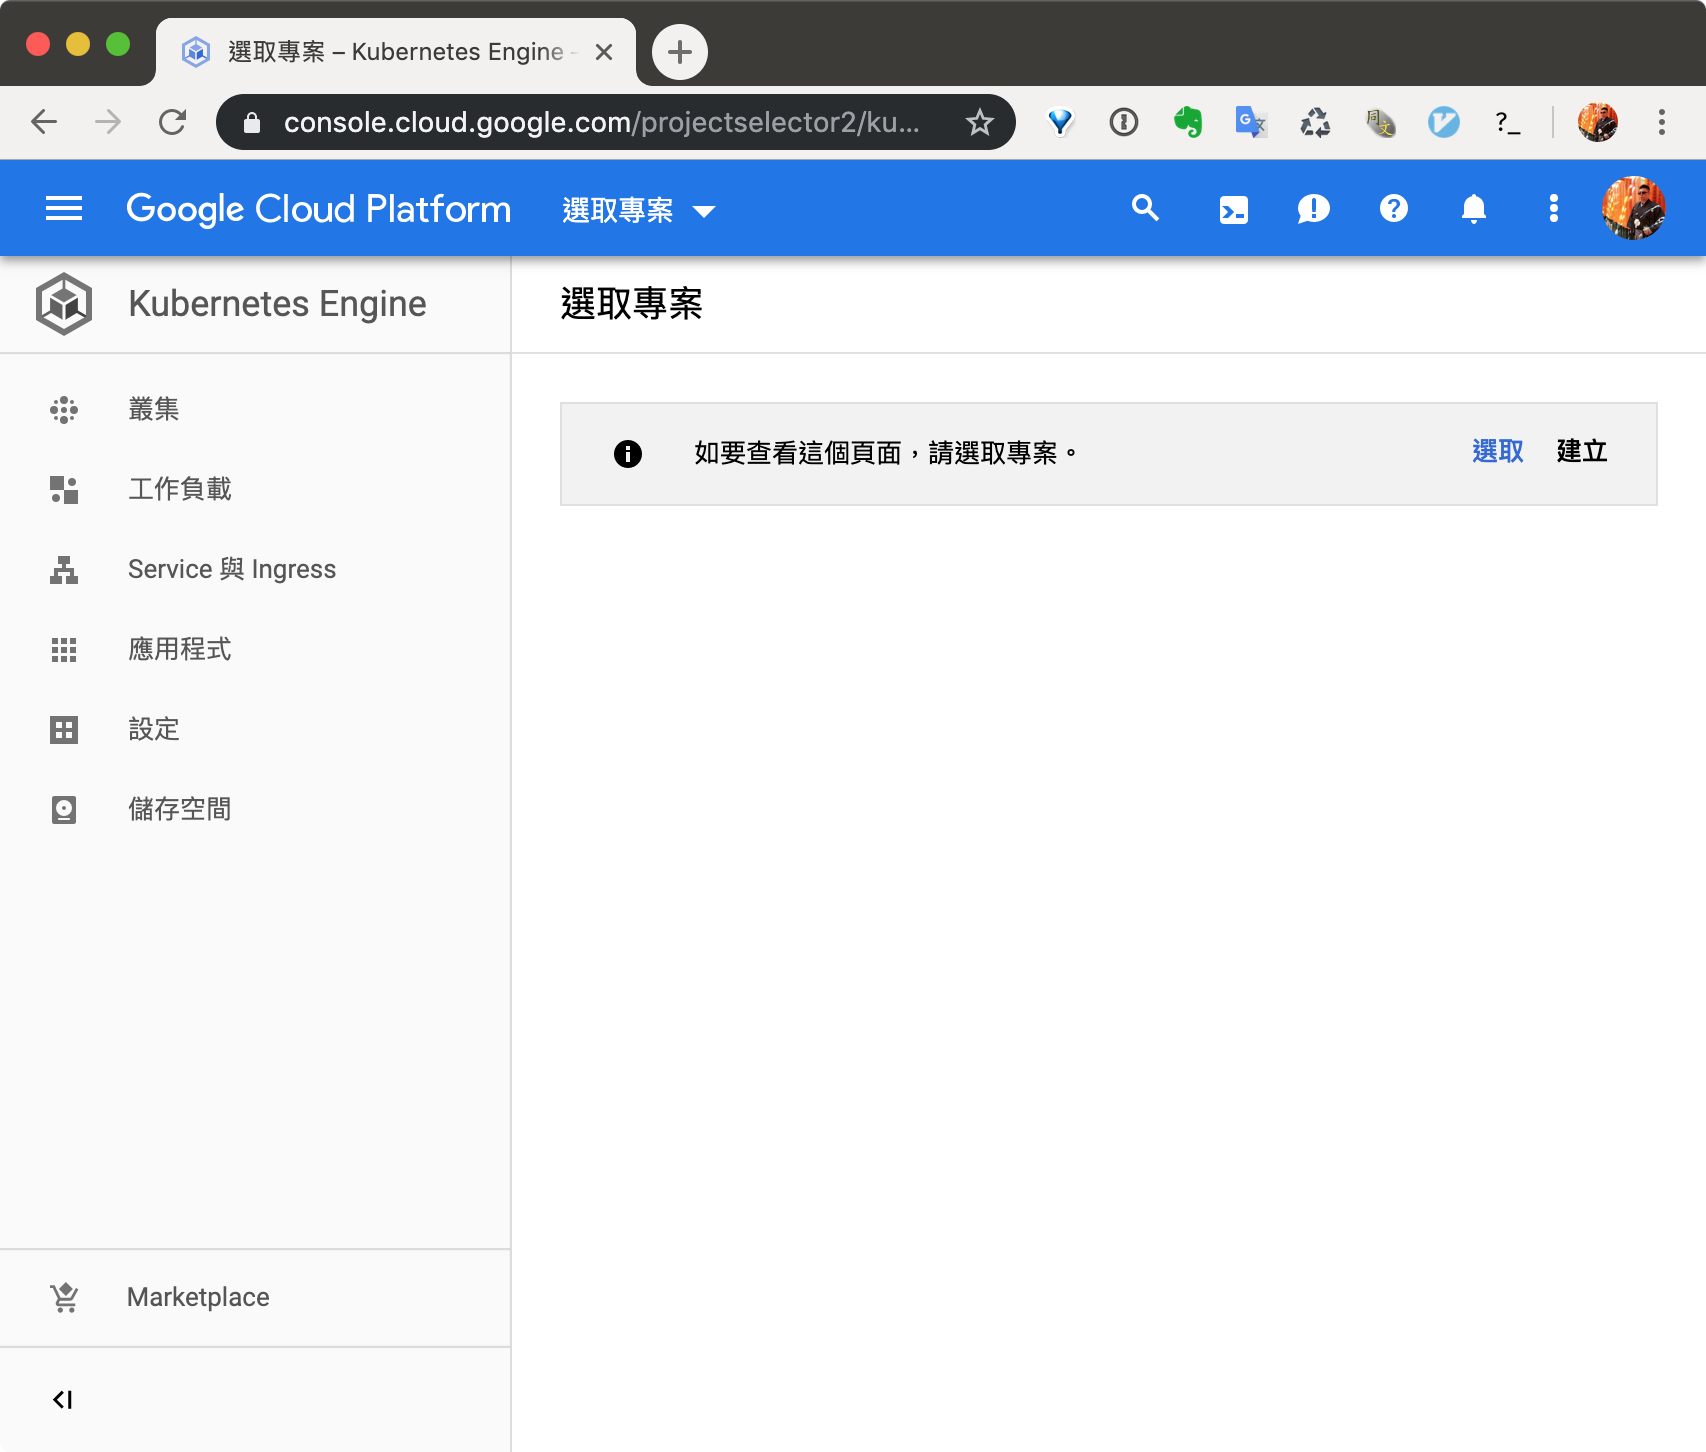Open the Chrome profile avatar
The image size is (1706, 1452).
pyautogui.click(x=1598, y=122)
